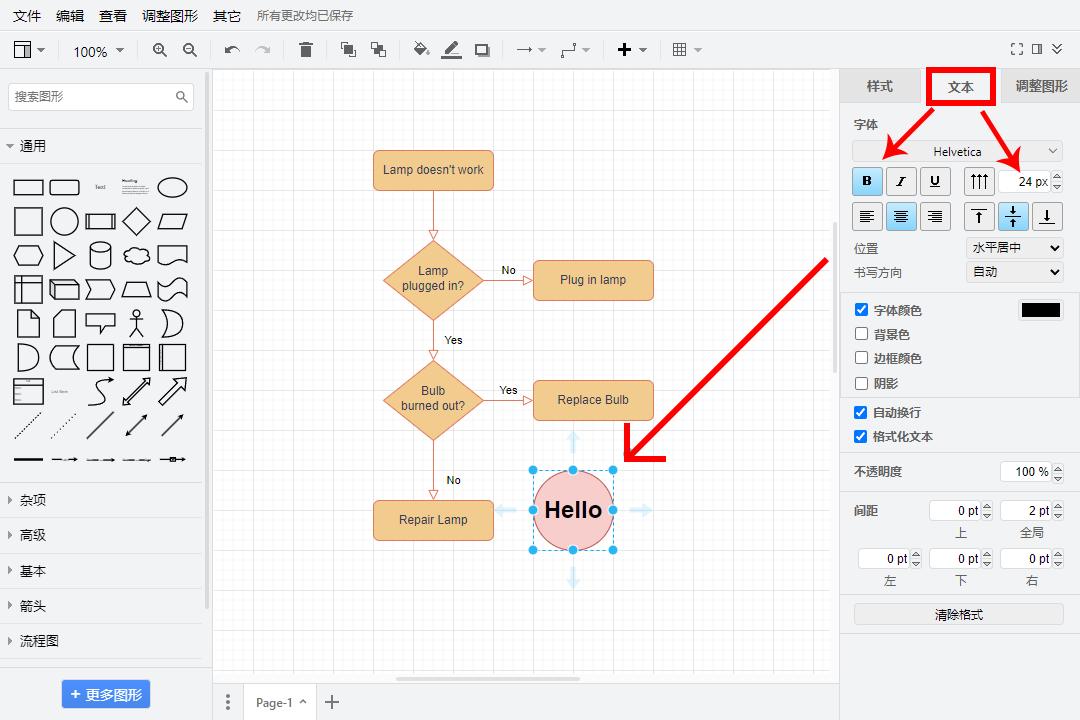The height and width of the screenshot is (720, 1080).
Task: Expand the 流程图 shape category
Action: 39,641
